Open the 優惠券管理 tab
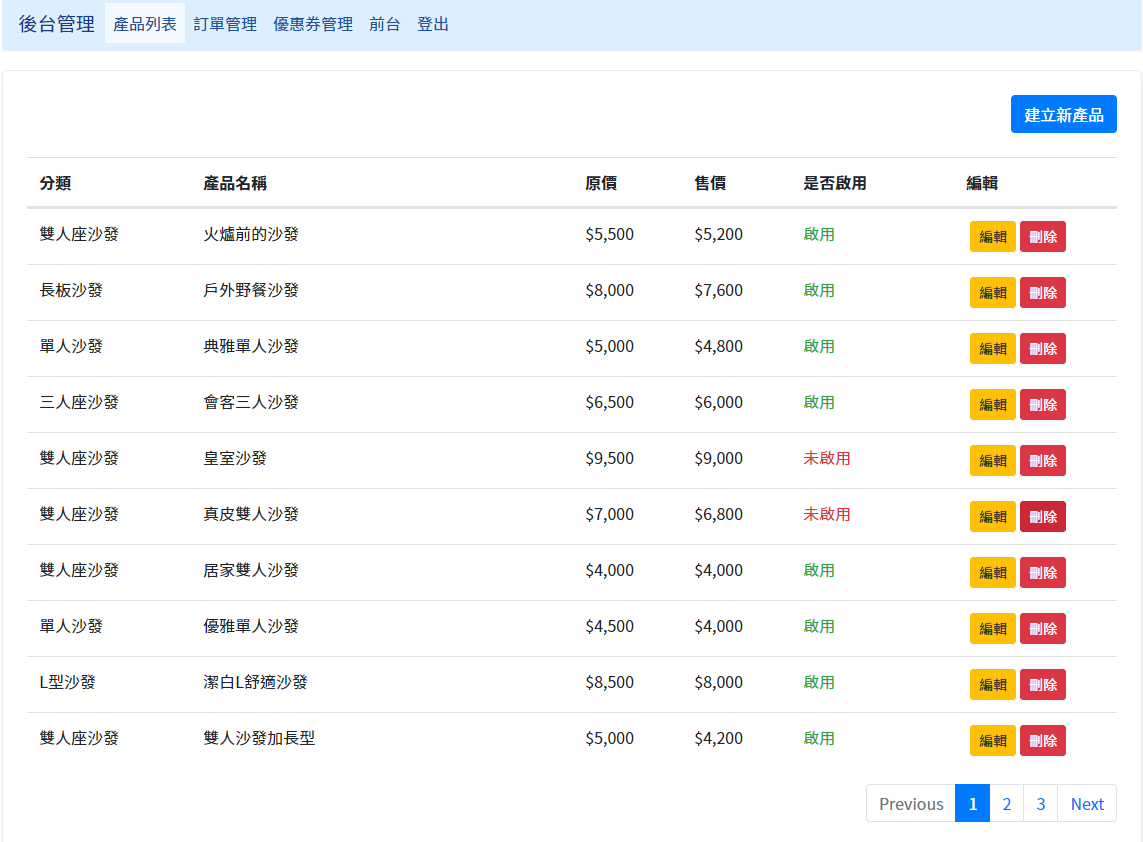The width and height of the screenshot is (1143, 842). click(312, 24)
